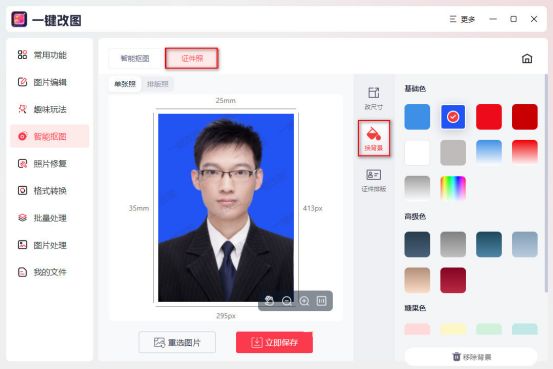
Task: Pick the teal blue premium swatch
Action: 489,244
